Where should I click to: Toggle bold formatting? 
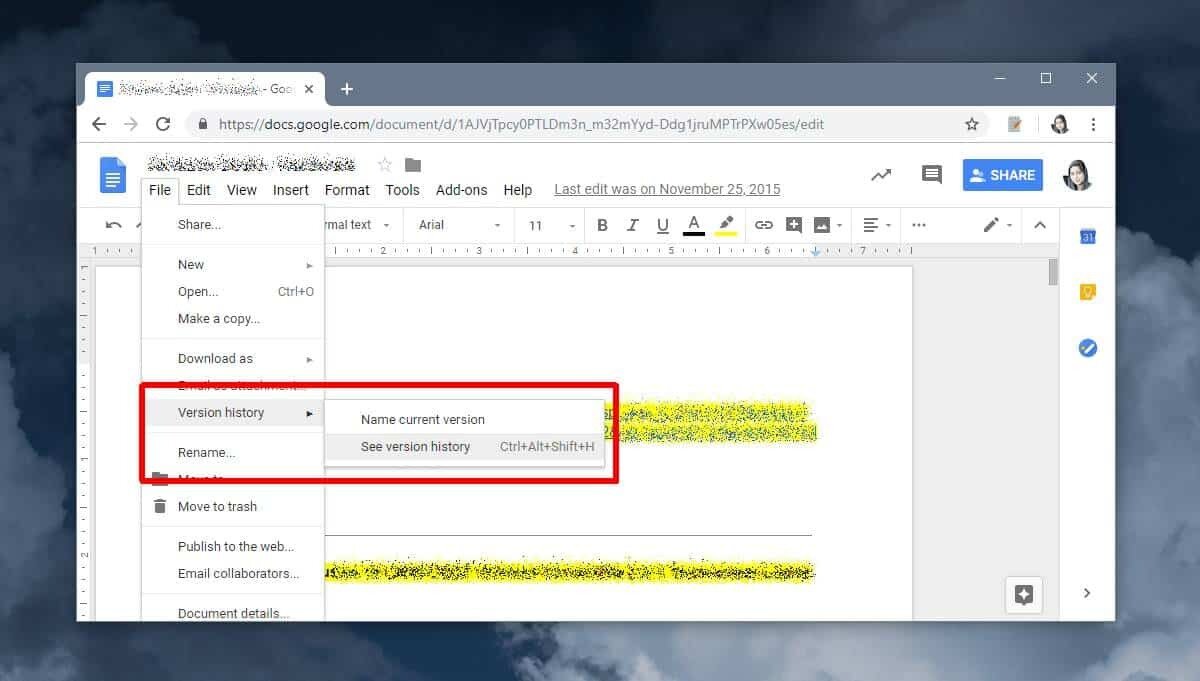point(602,225)
